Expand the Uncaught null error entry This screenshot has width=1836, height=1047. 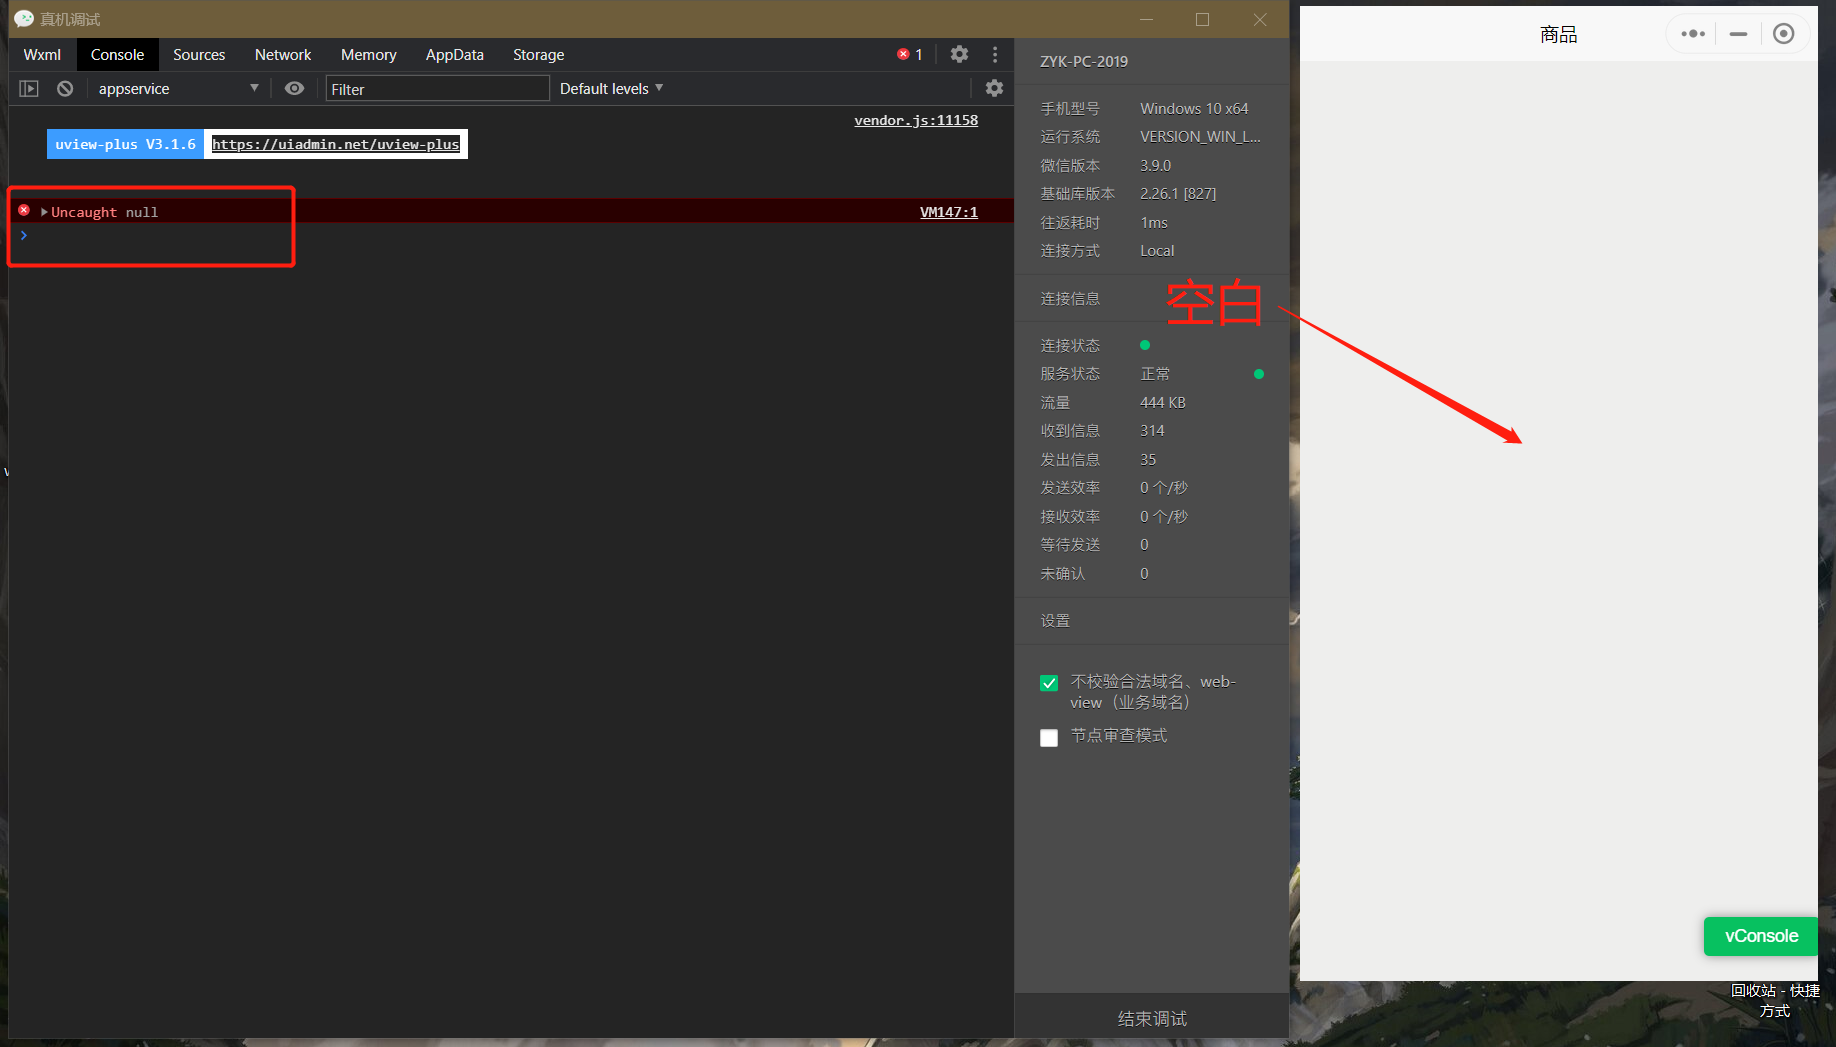(44, 212)
